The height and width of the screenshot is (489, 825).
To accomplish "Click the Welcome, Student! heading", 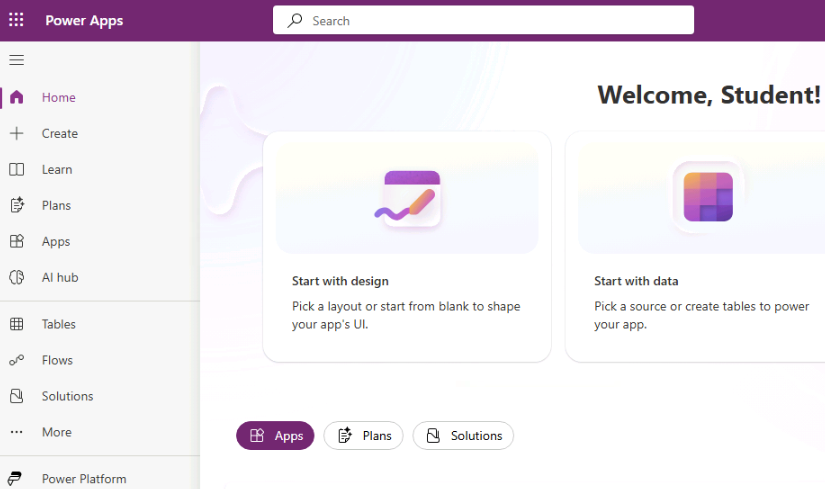I will click(709, 95).
